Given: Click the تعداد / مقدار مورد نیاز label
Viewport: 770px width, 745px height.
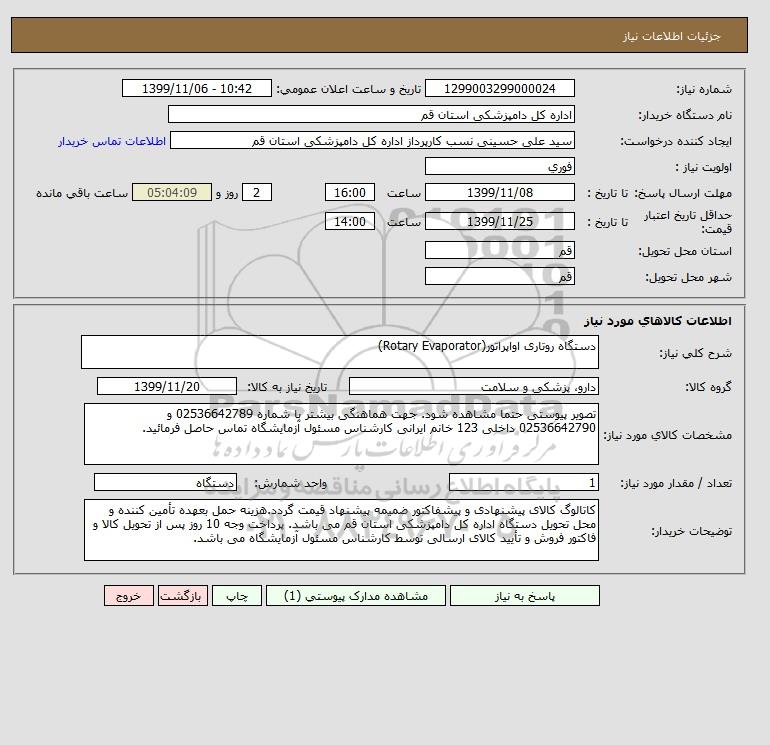Looking at the screenshot, I should [676, 483].
